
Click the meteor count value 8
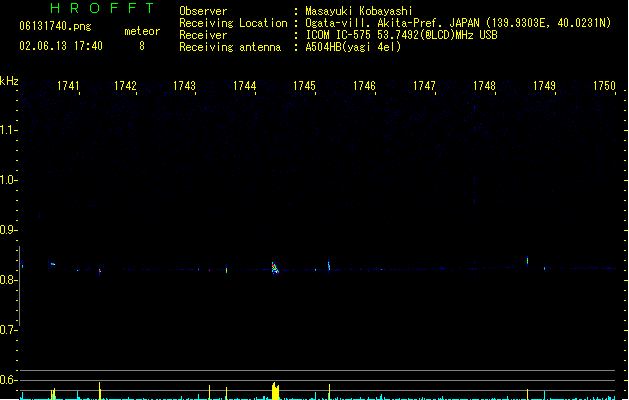pos(142,46)
